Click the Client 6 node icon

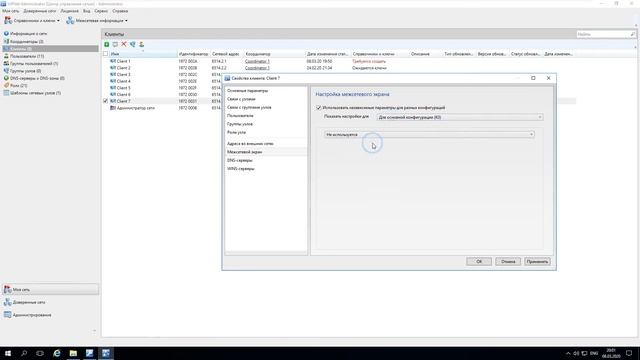113,94
